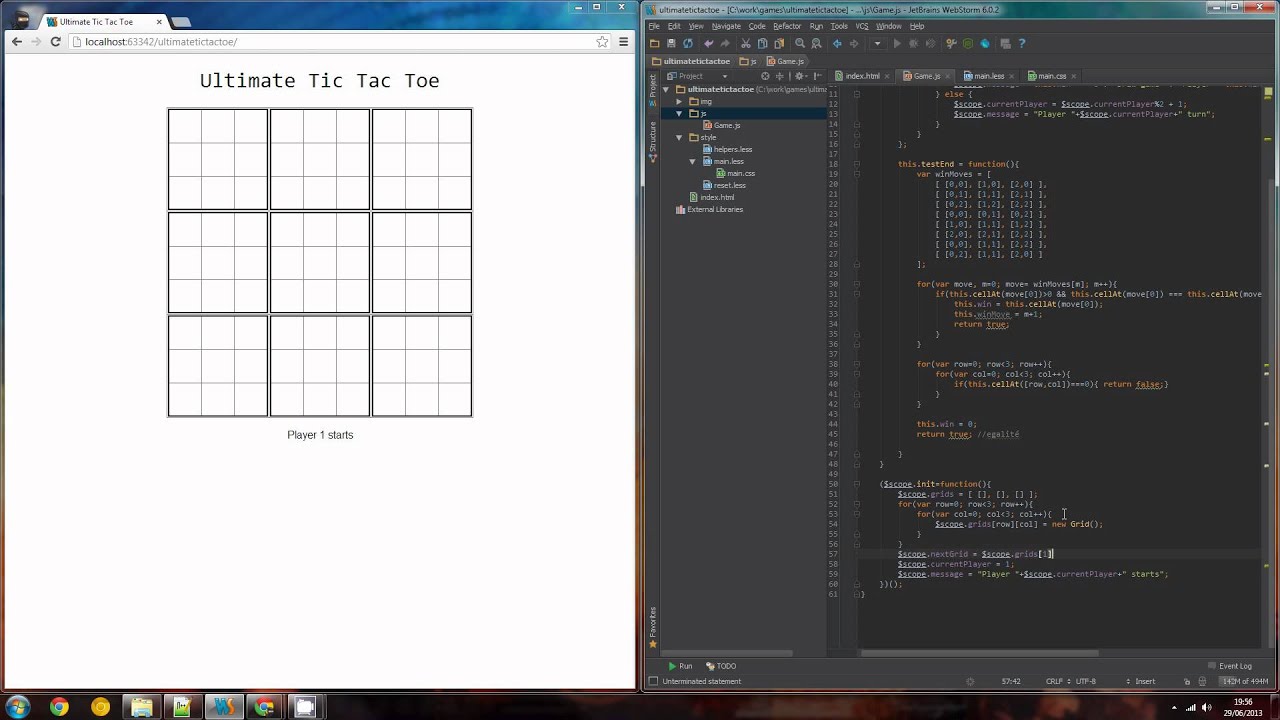This screenshot has height=720, width=1280.
Task: Click navigate Back arrow in WebStorm toolbar
Action: coord(837,43)
